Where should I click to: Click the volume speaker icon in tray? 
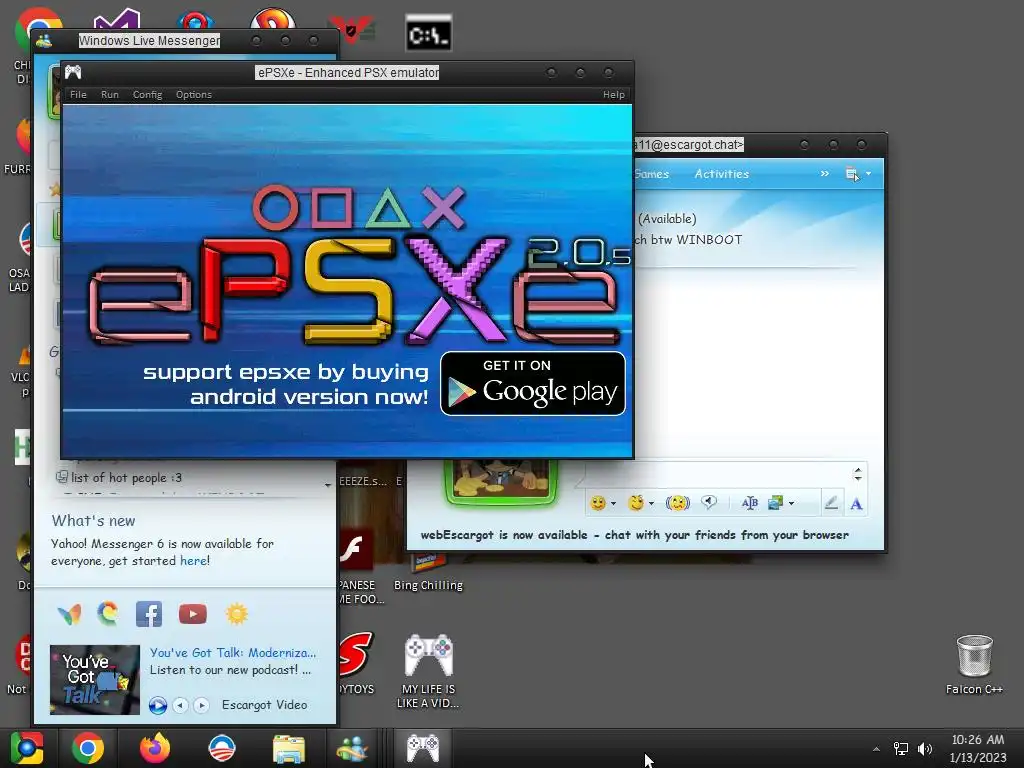coord(925,749)
